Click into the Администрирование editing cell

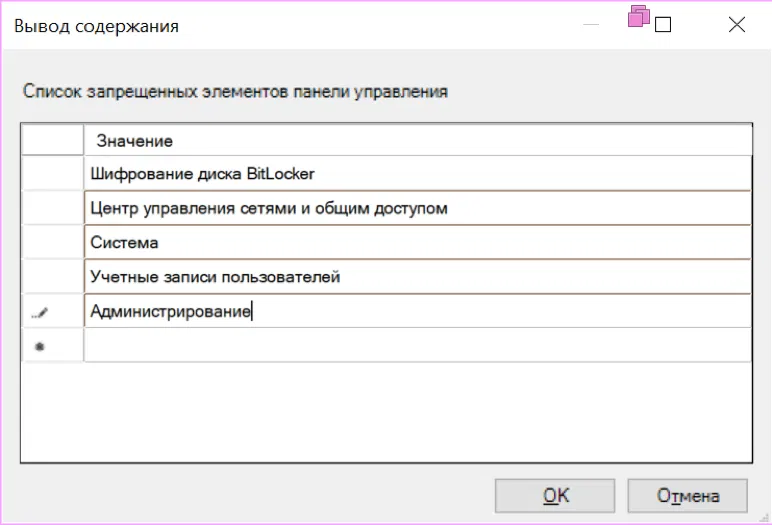416,311
